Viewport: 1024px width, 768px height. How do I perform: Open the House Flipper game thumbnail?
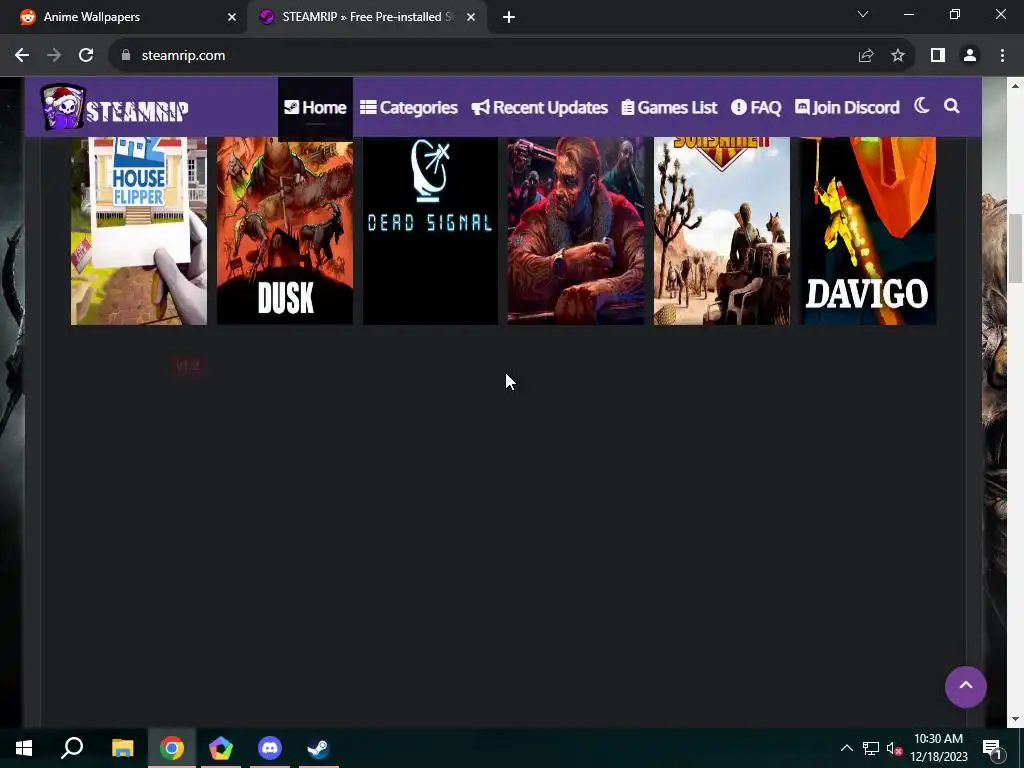[139, 231]
